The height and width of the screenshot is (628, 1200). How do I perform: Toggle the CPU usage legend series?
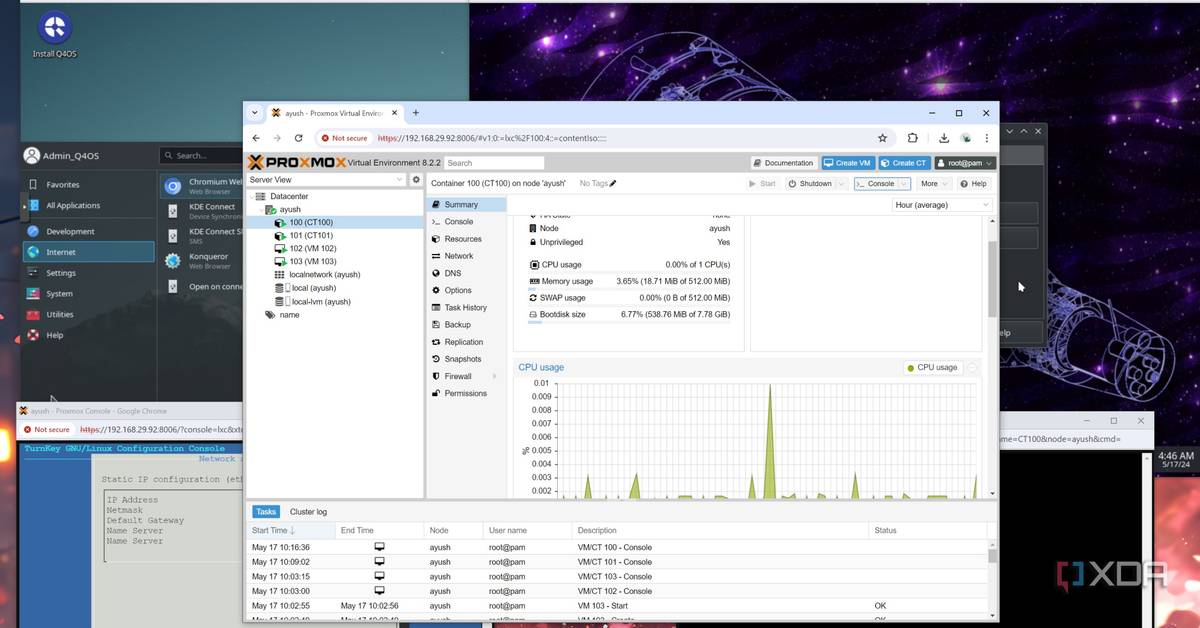coord(931,368)
